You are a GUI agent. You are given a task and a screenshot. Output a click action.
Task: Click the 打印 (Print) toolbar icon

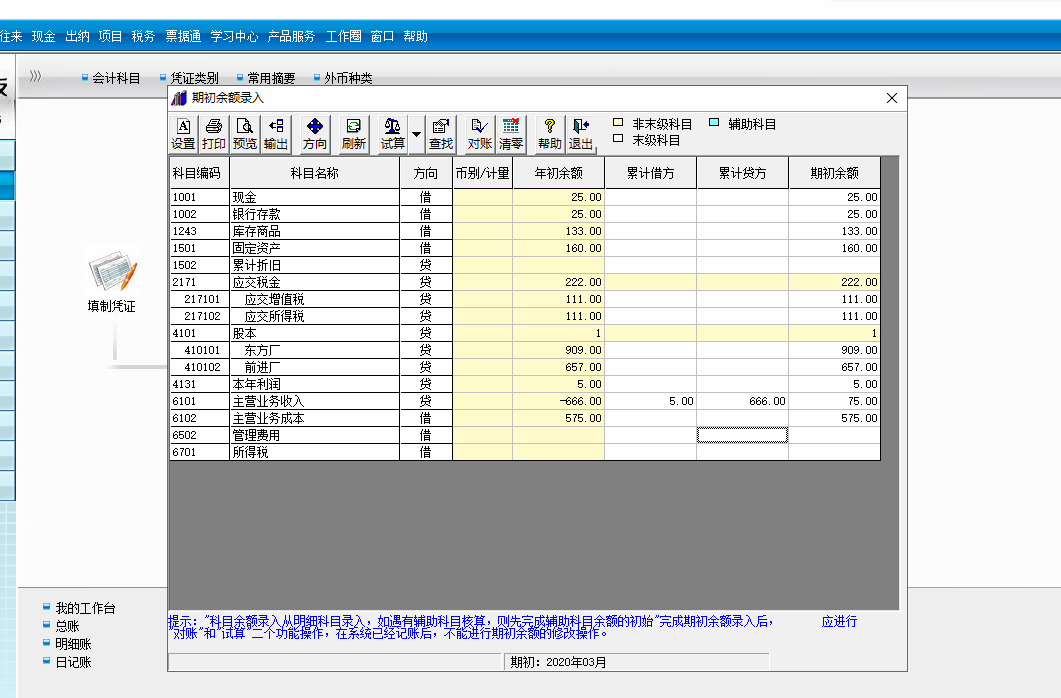pyautogui.click(x=214, y=134)
